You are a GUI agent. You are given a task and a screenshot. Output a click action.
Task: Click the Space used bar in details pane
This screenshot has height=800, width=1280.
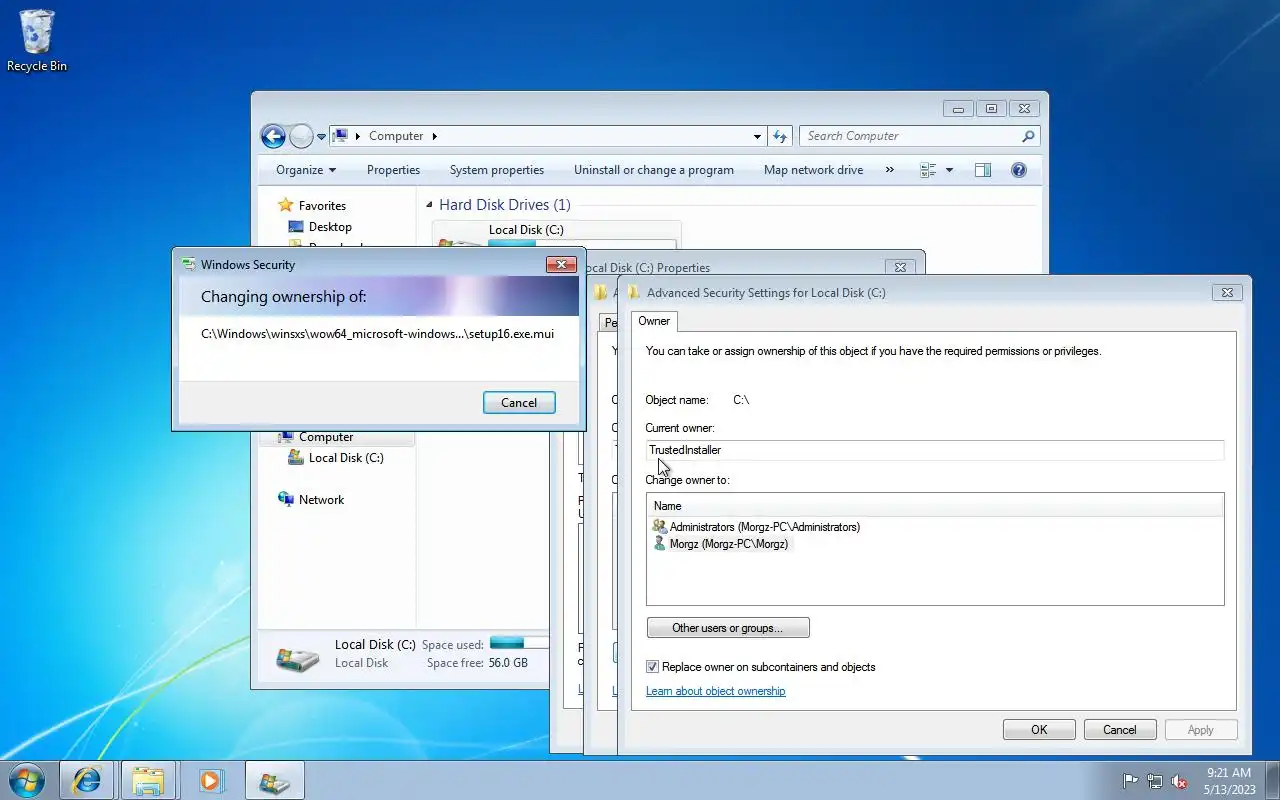tap(519, 643)
